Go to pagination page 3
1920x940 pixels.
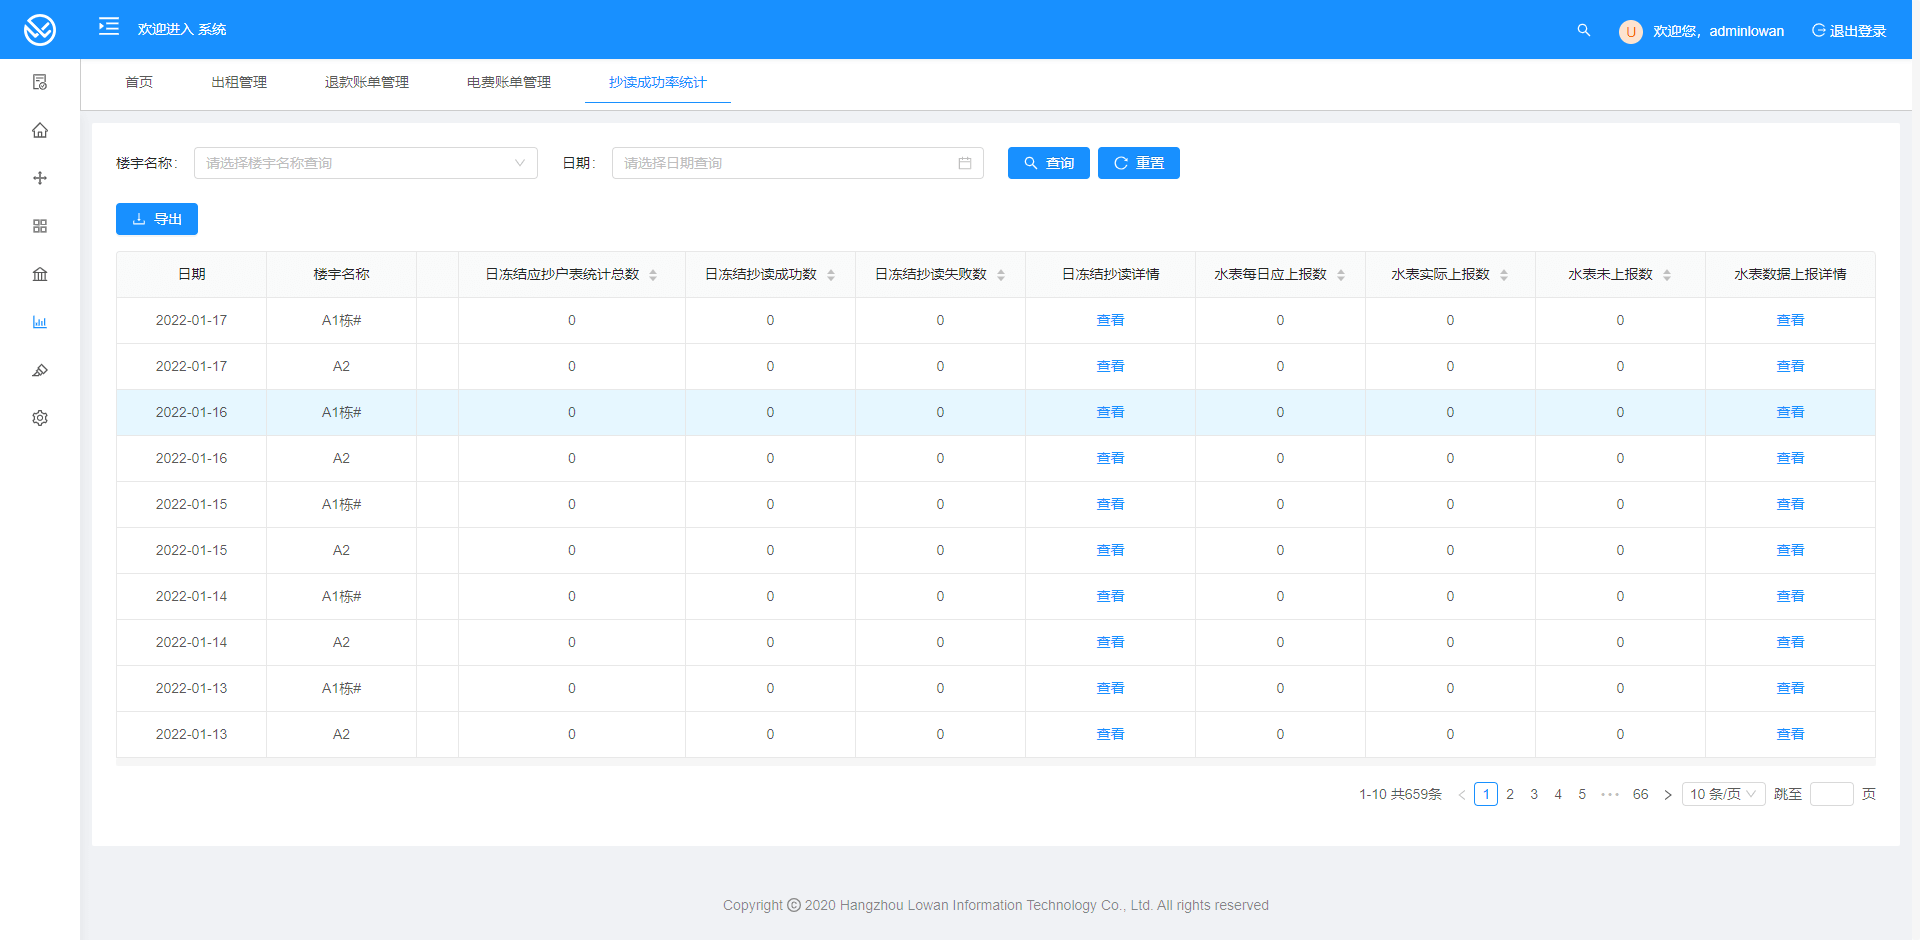click(1534, 794)
